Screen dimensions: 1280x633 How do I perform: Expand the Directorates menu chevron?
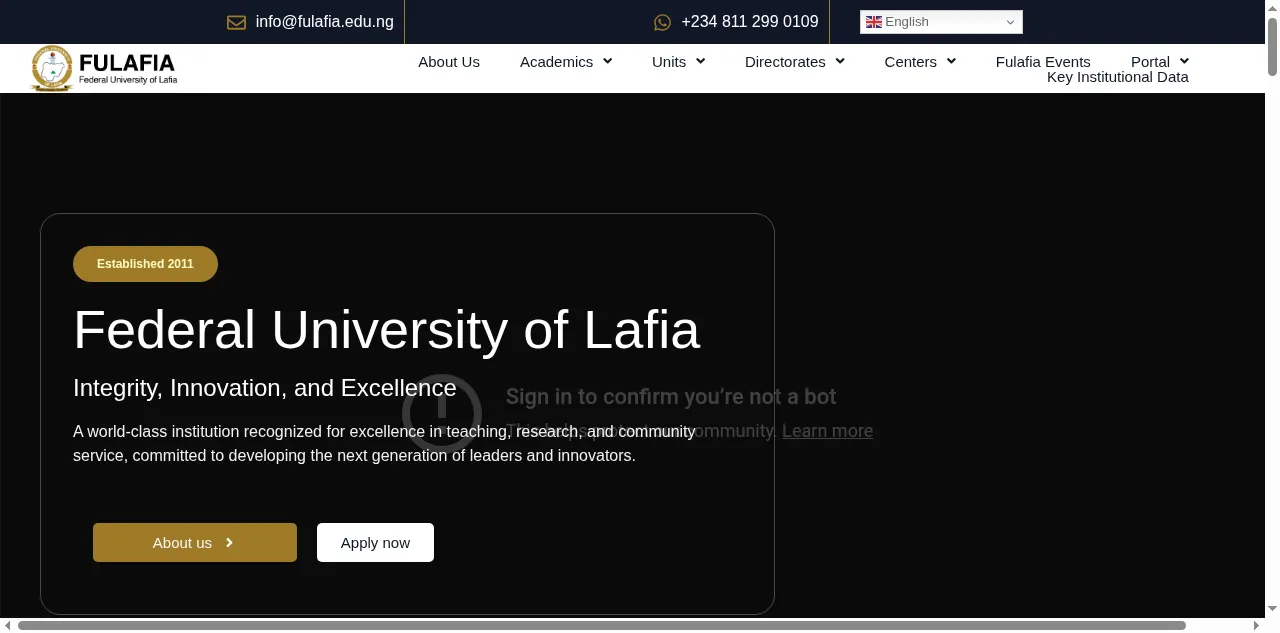coord(840,61)
